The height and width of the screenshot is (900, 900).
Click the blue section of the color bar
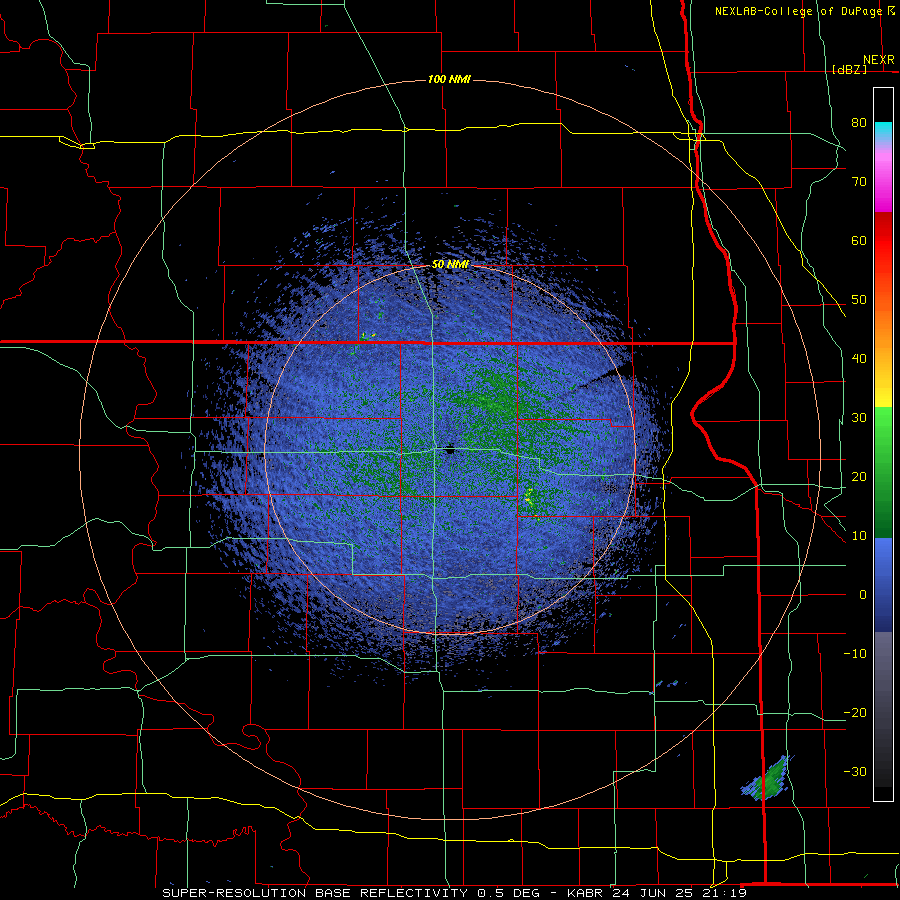(x=883, y=584)
